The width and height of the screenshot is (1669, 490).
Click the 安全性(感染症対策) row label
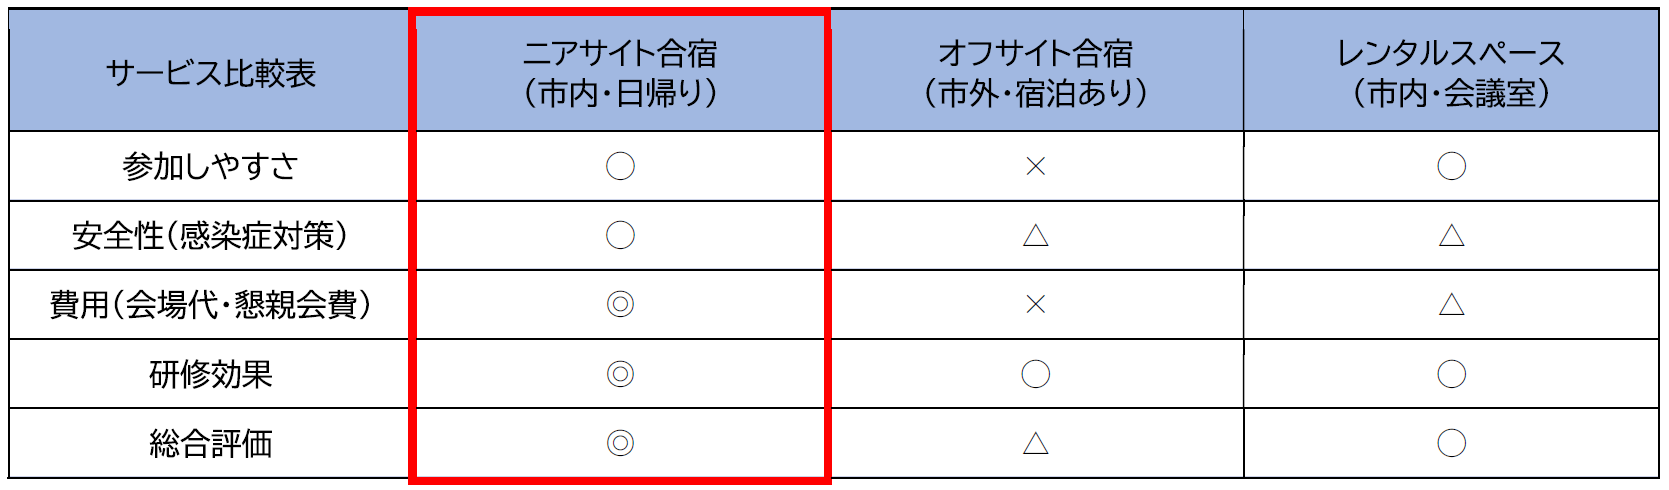pos(210,236)
